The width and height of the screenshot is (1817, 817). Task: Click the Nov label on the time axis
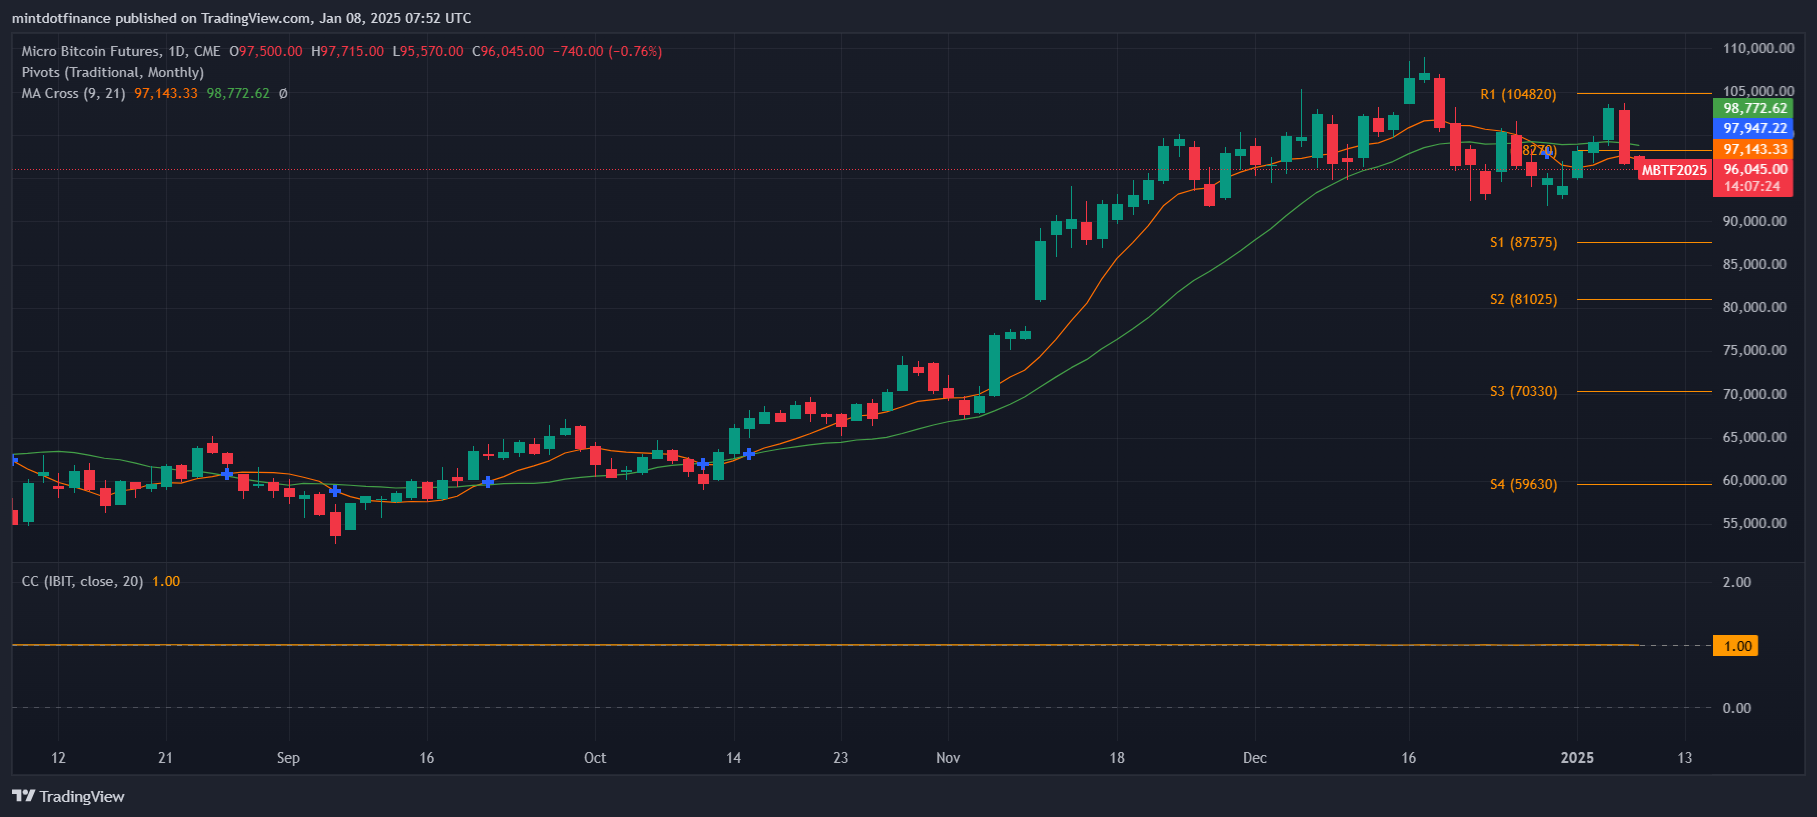[x=948, y=758]
